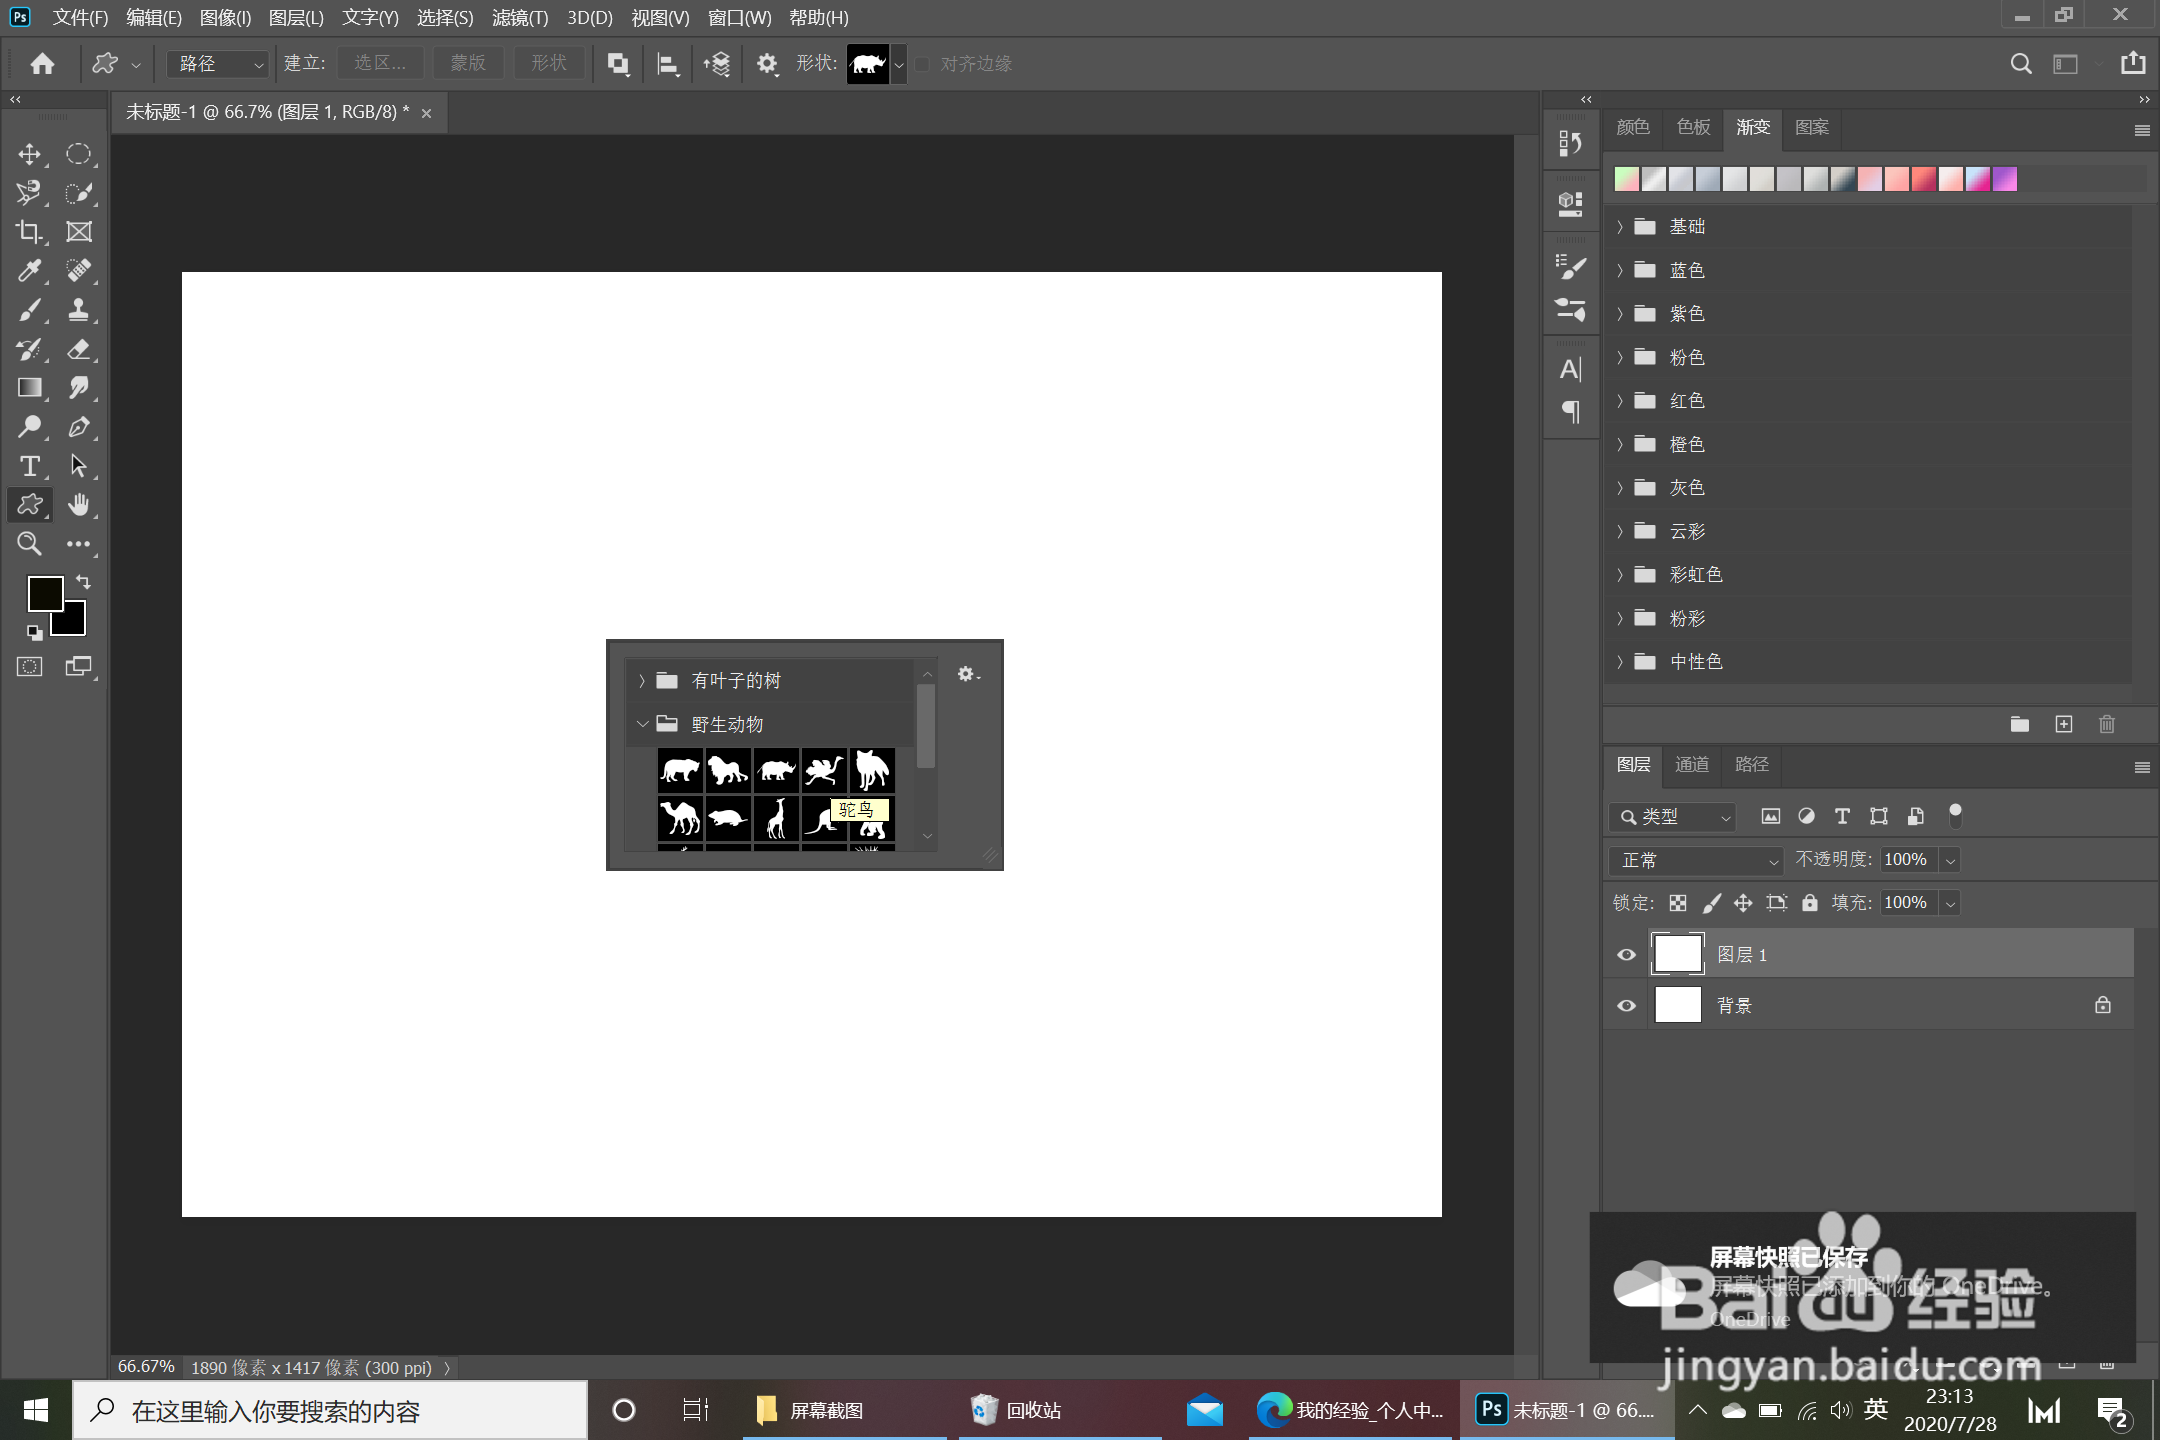Click the 选区... button

[x=380, y=64]
